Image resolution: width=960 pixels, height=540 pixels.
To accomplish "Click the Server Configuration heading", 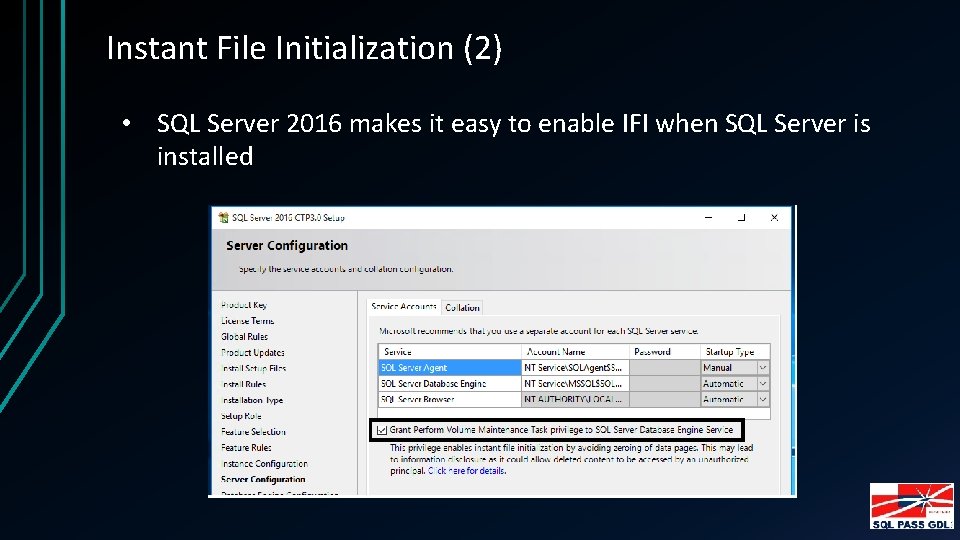I will pos(287,246).
